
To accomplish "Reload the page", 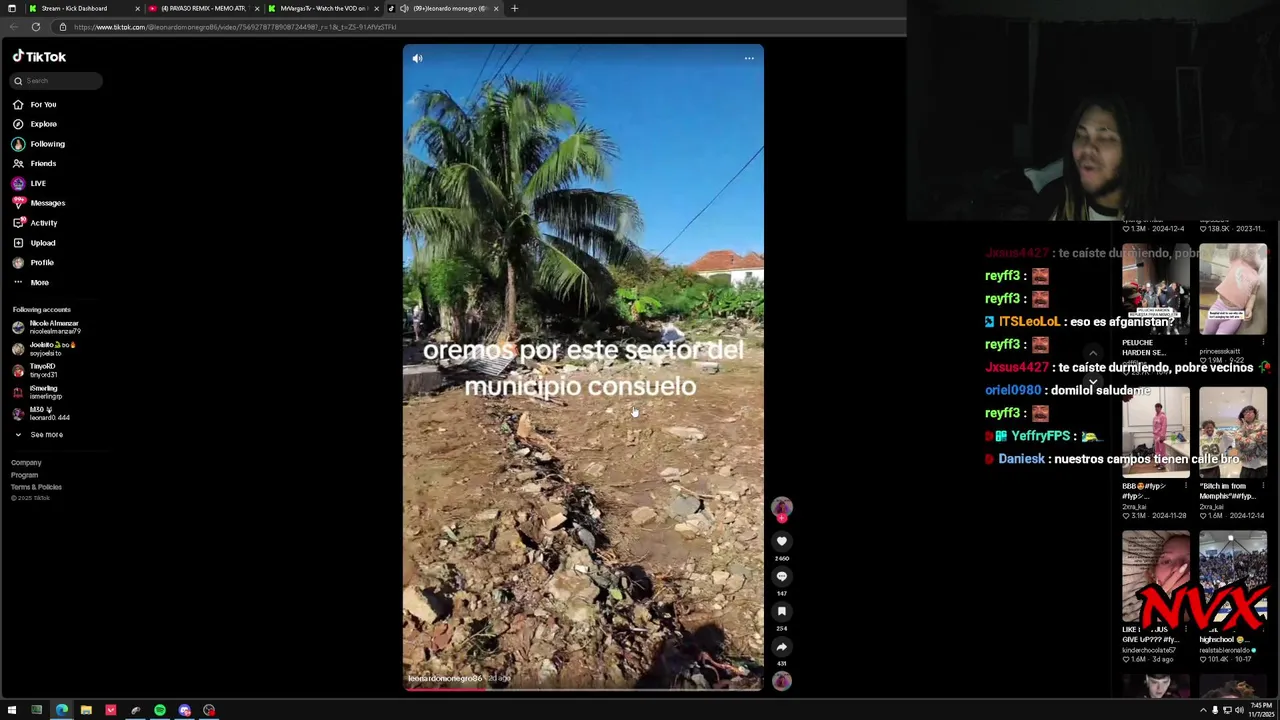I will point(36,27).
